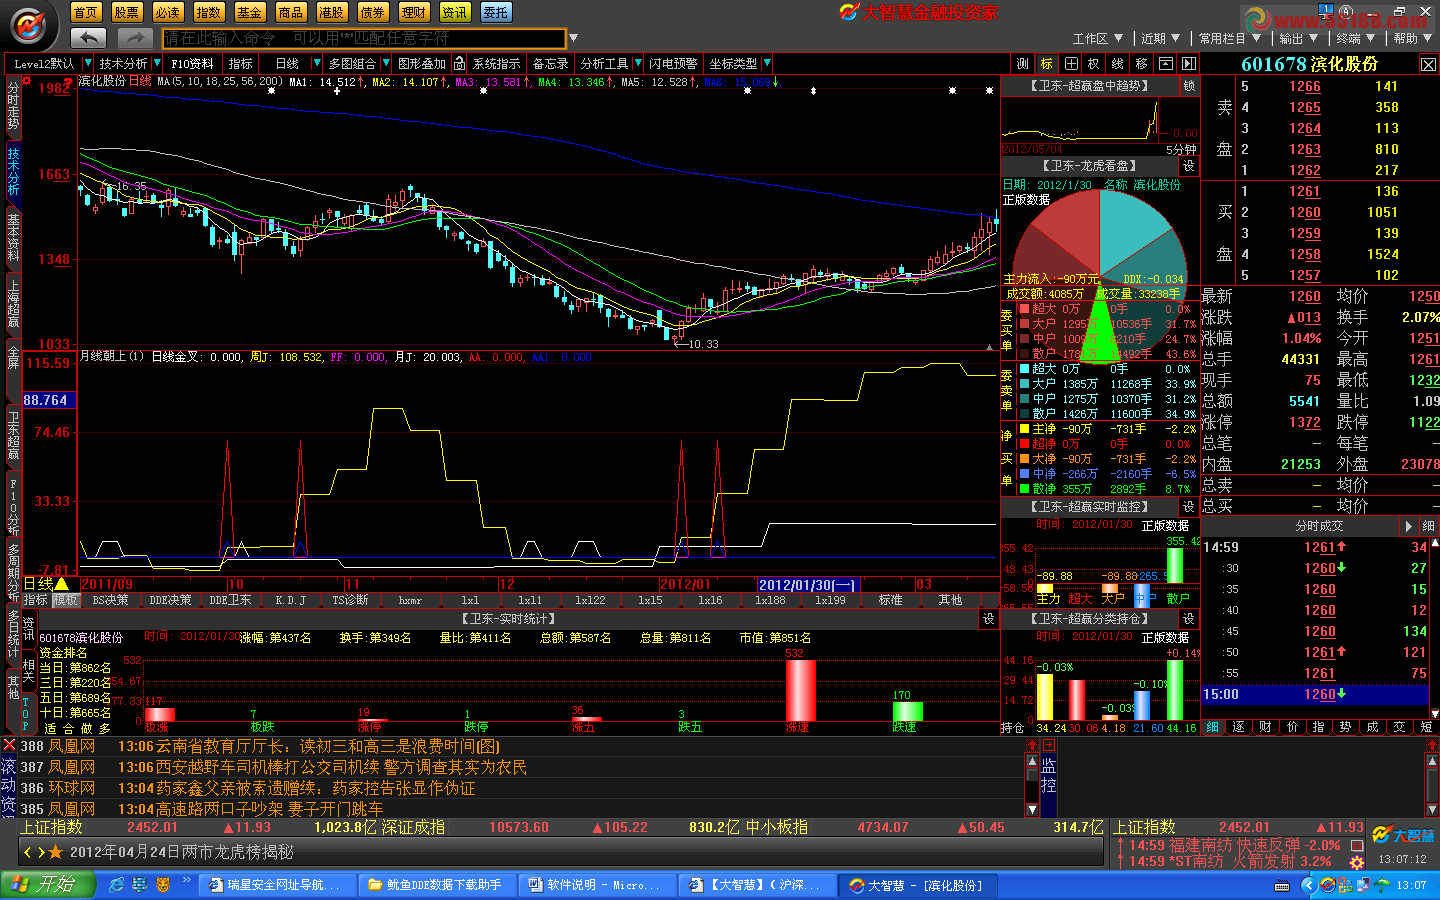This screenshot has height=900, width=1440.
Task: Click the 权 adjustment icon
Action: (x=1094, y=63)
